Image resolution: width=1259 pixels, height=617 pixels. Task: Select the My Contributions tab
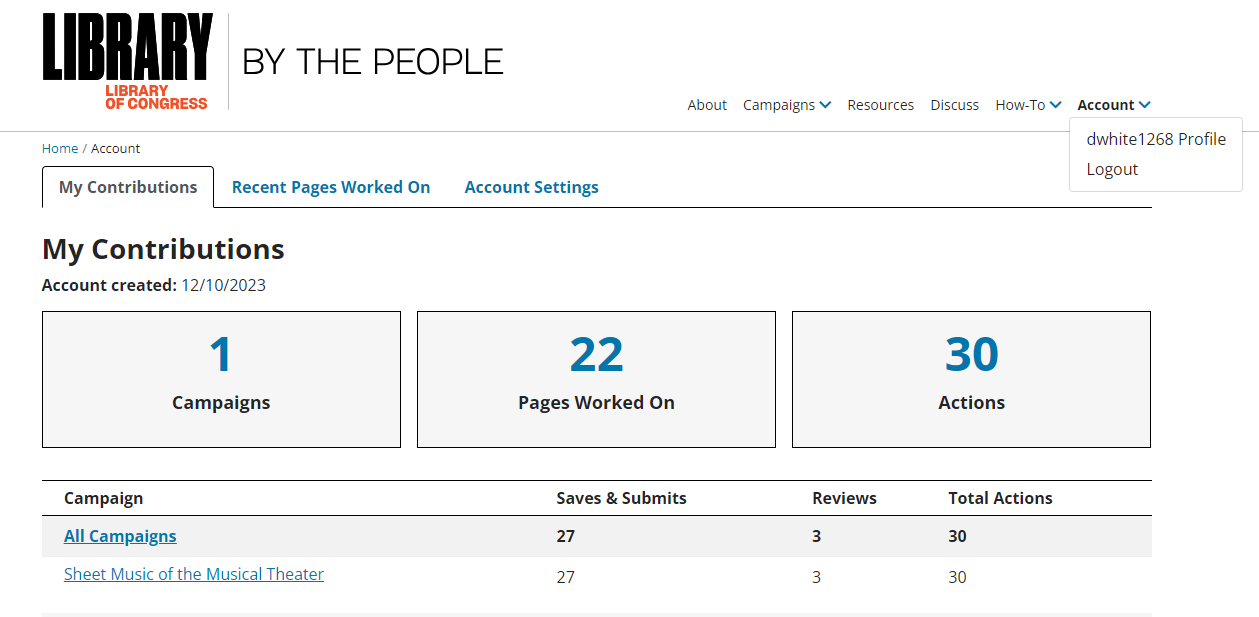[x=128, y=187]
